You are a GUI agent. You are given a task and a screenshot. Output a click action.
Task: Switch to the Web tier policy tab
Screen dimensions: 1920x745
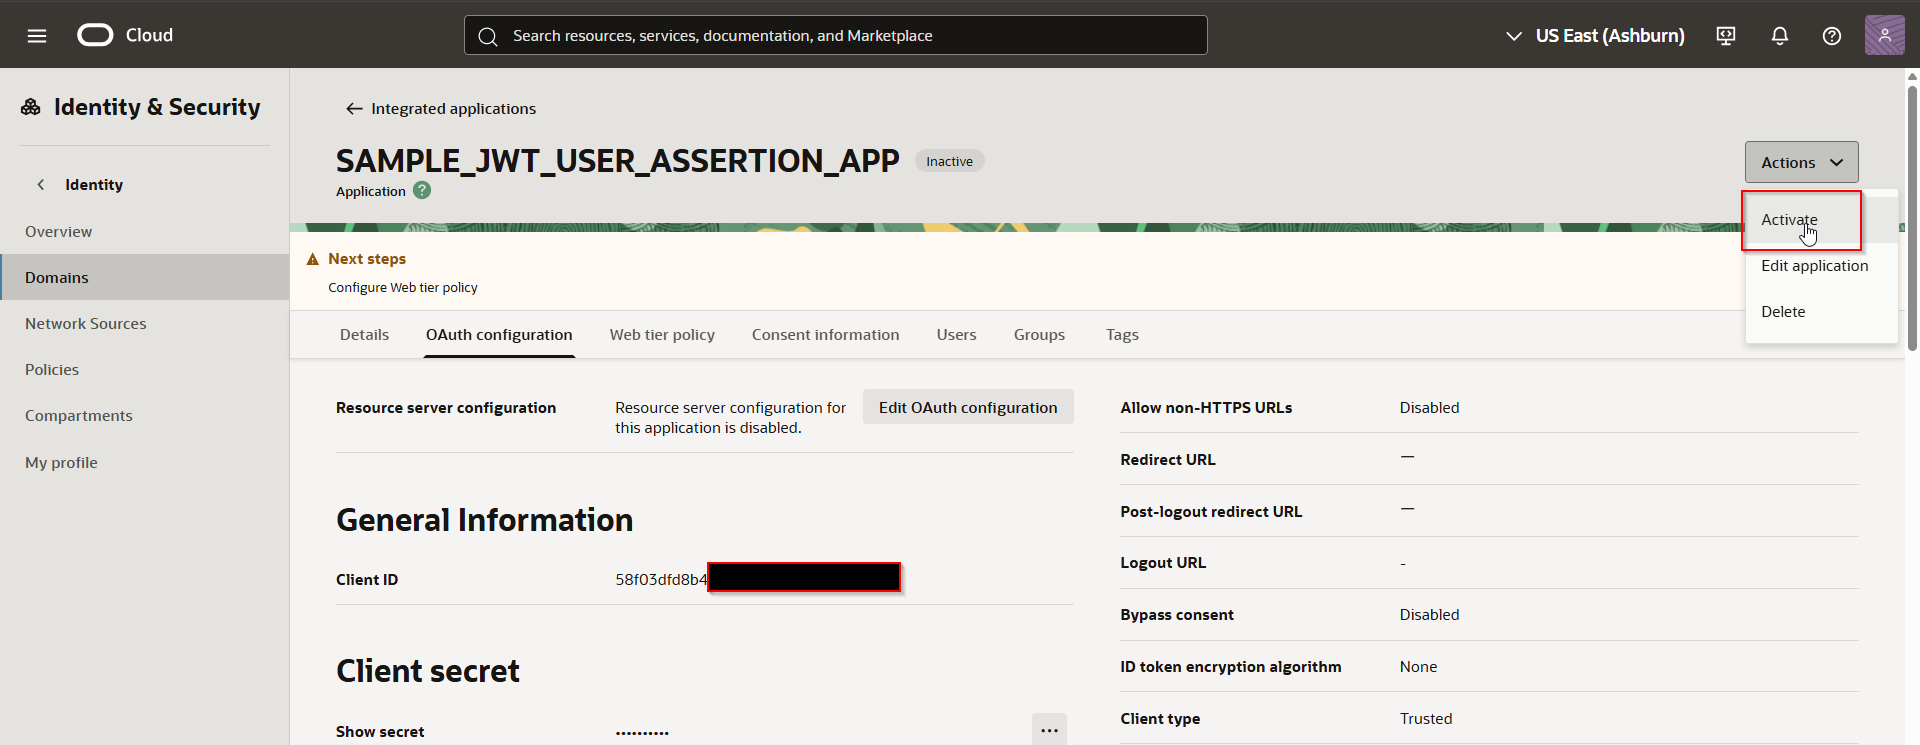[662, 335]
